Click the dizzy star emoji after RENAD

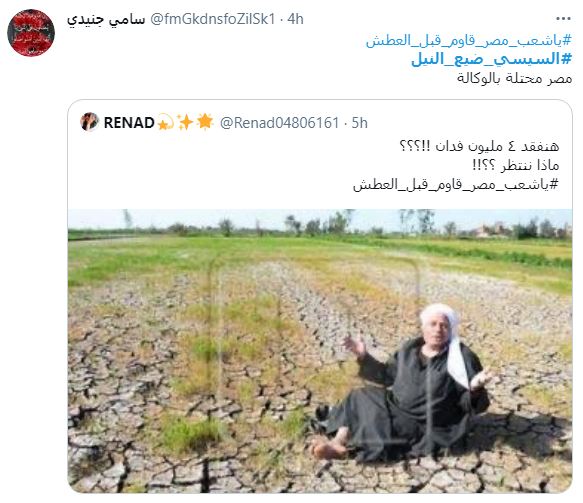(166, 122)
